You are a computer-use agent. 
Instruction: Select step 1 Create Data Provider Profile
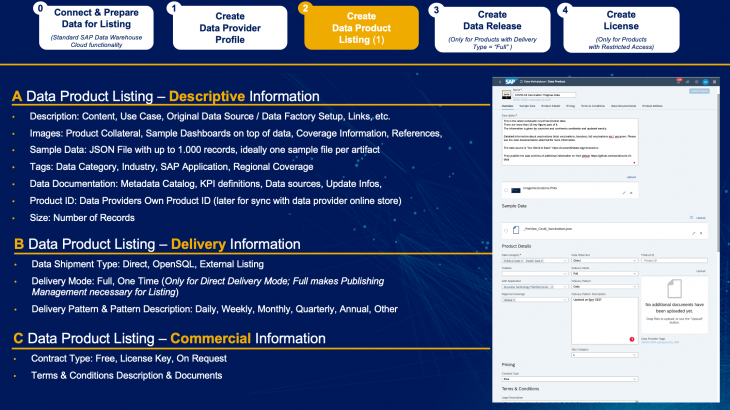230,28
